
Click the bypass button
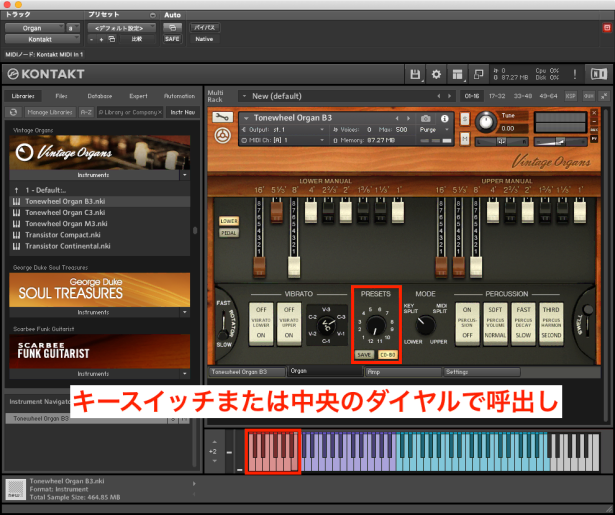[204, 28]
